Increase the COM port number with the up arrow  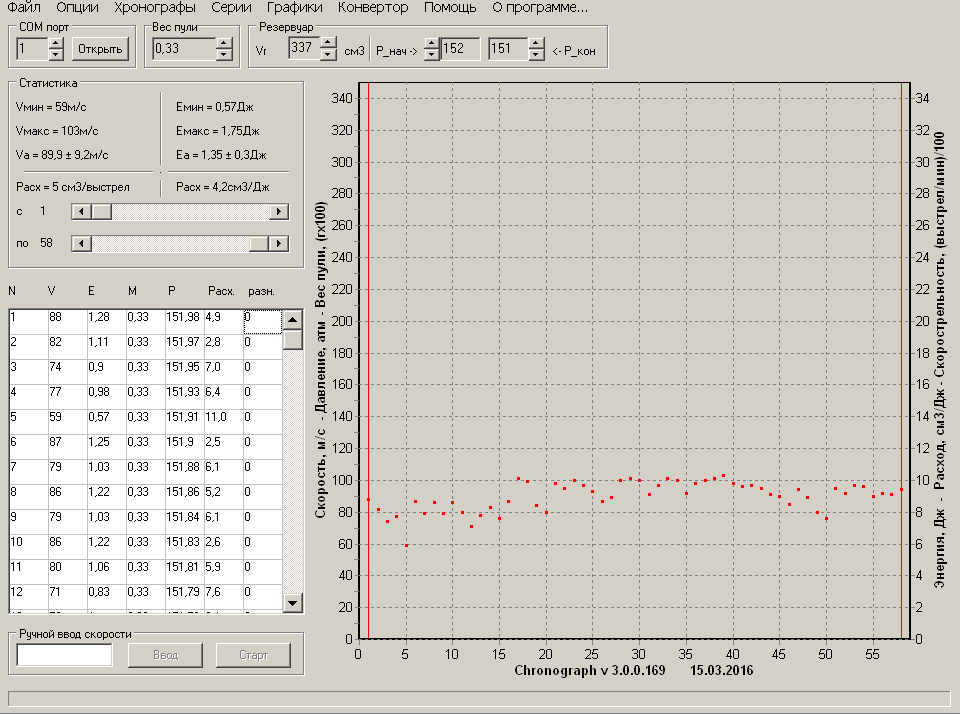55,43
